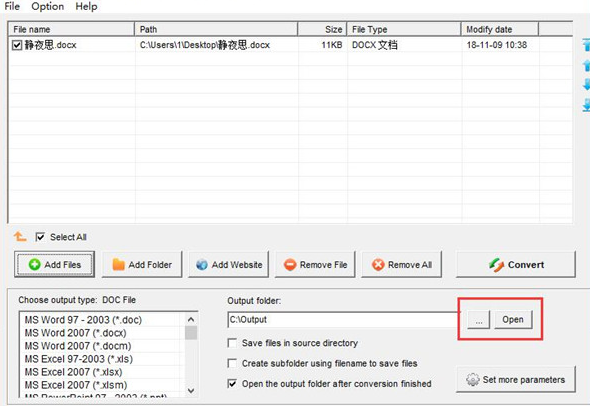Image resolution: width=590 pixels, height=406 pixels.
Task: Click the DOCX 文档 file type cell
Action: pyautogui.click(x=375, y=45)
